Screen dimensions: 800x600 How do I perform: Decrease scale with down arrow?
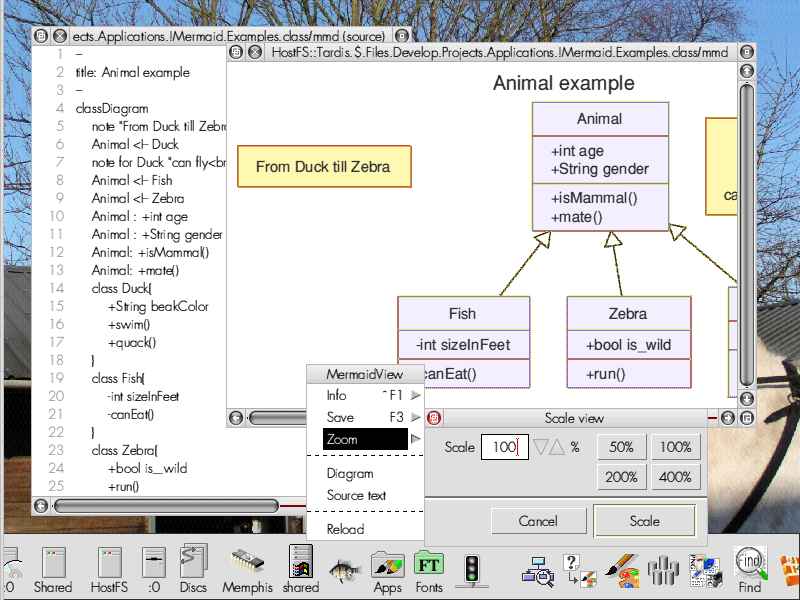coord(540,447)
